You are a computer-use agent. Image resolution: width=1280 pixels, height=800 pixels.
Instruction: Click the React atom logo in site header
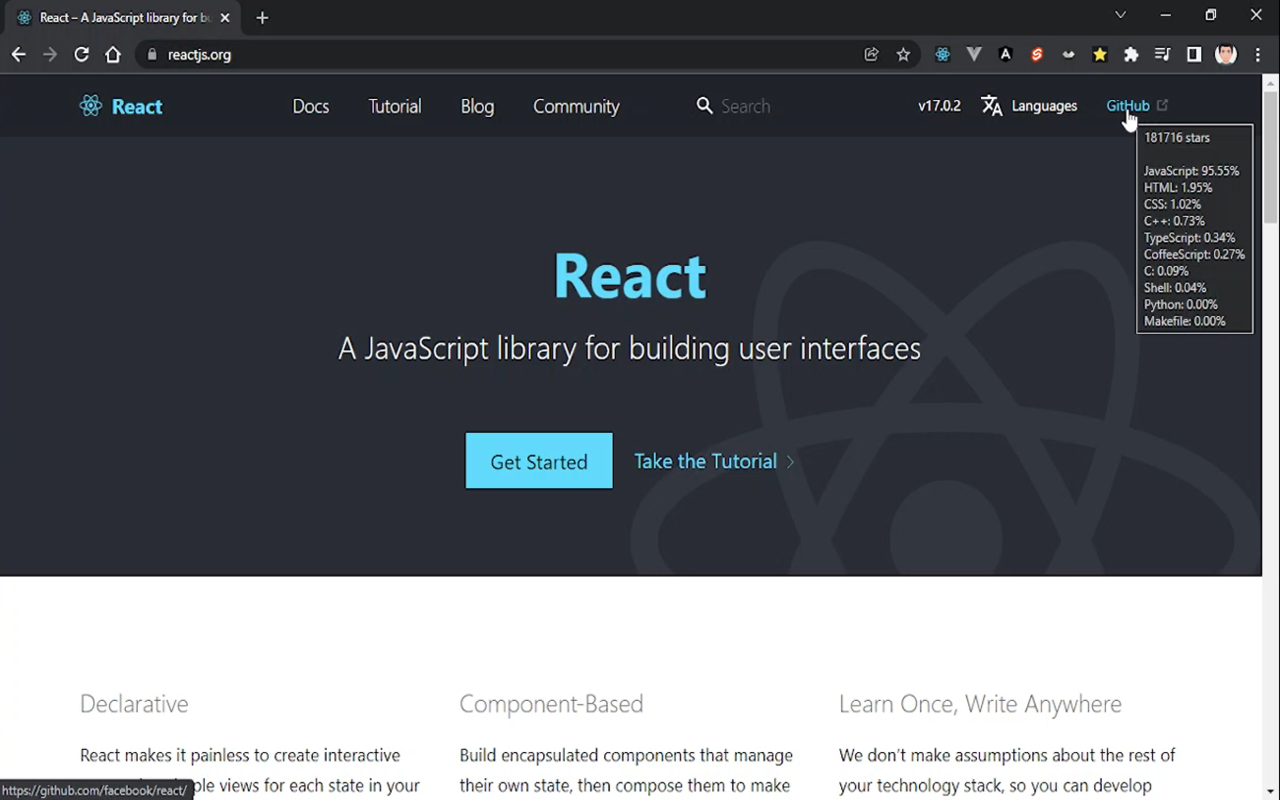point(91,106)
